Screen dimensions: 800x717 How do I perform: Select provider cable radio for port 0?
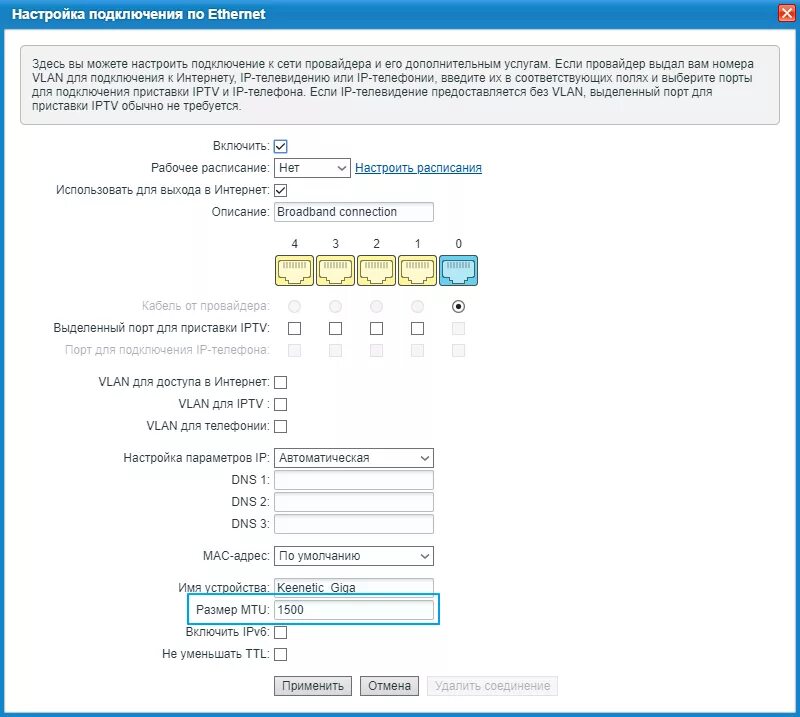(458, 306)
